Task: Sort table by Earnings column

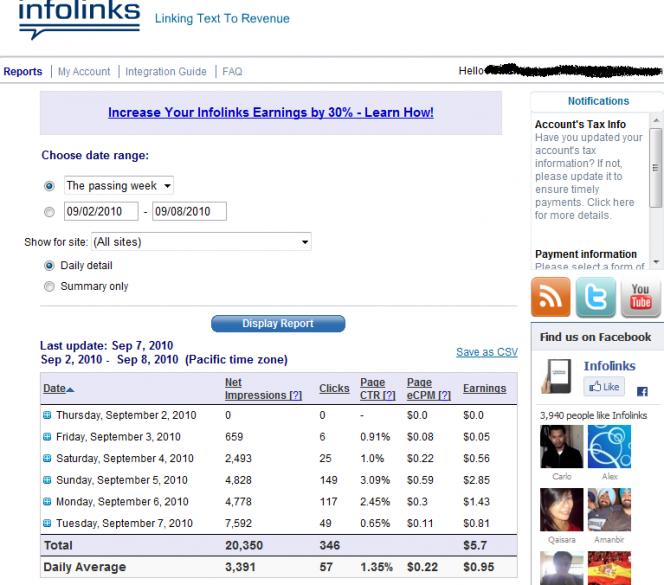Action: point(484,388)
